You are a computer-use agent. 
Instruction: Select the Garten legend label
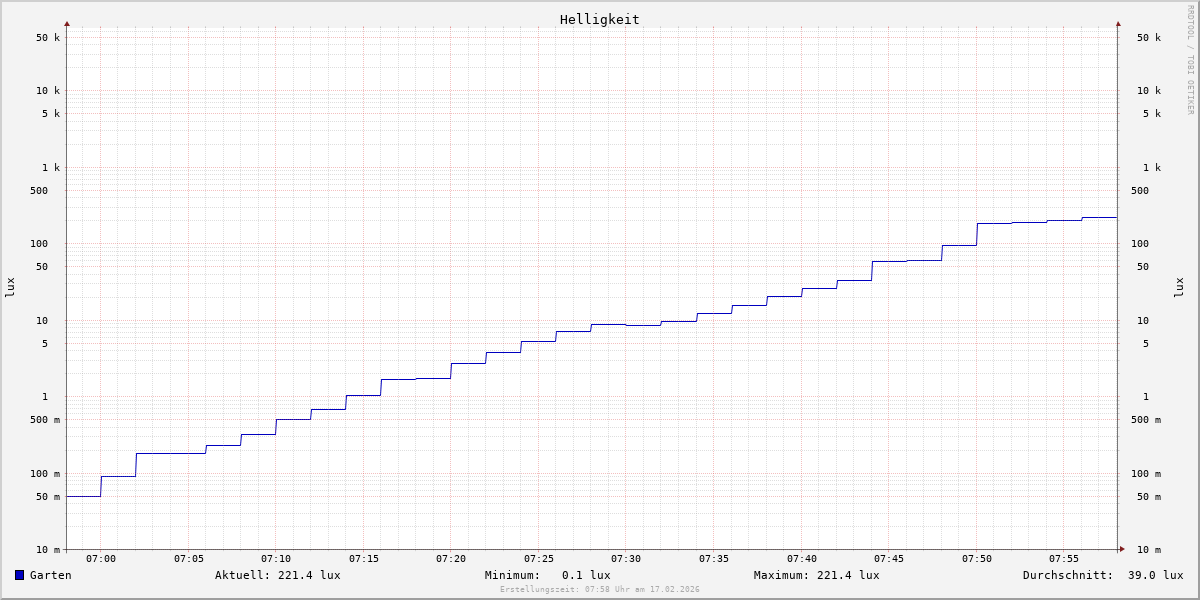(50, 575)
